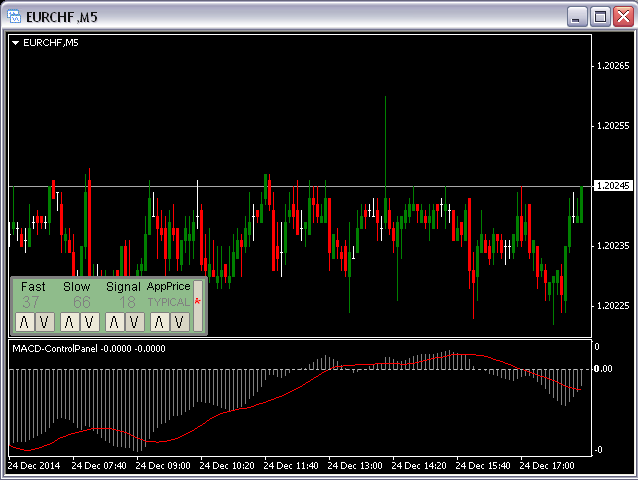Maximize the EURCHF chart window

[x=600, y=16]
